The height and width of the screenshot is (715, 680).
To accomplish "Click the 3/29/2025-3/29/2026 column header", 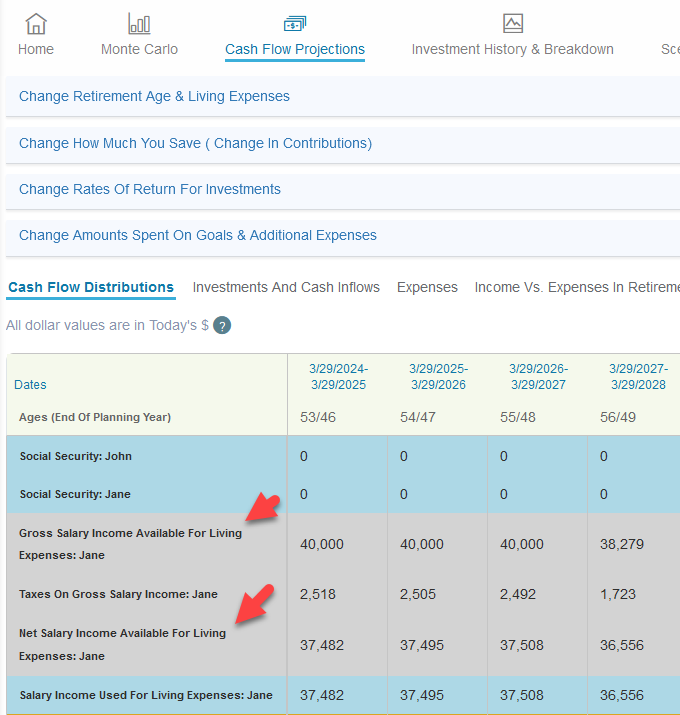I will (438, 377).
